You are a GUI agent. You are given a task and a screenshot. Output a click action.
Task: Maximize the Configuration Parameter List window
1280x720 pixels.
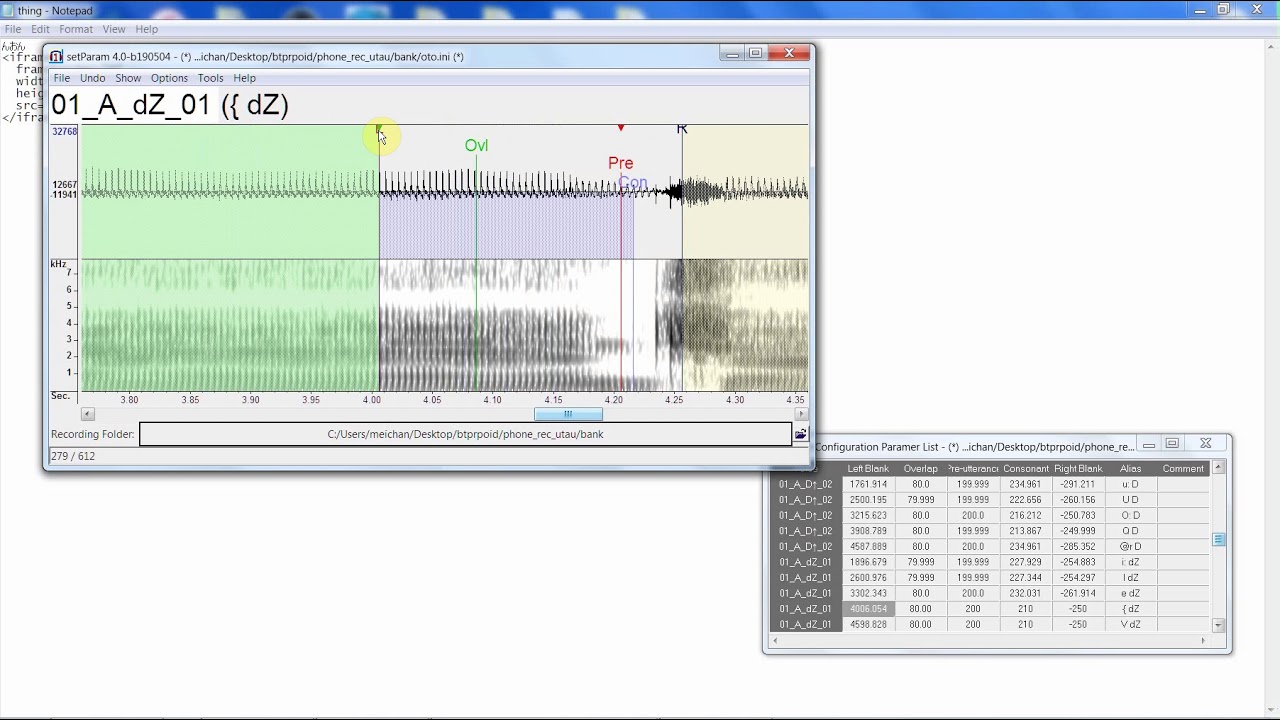1172,443
